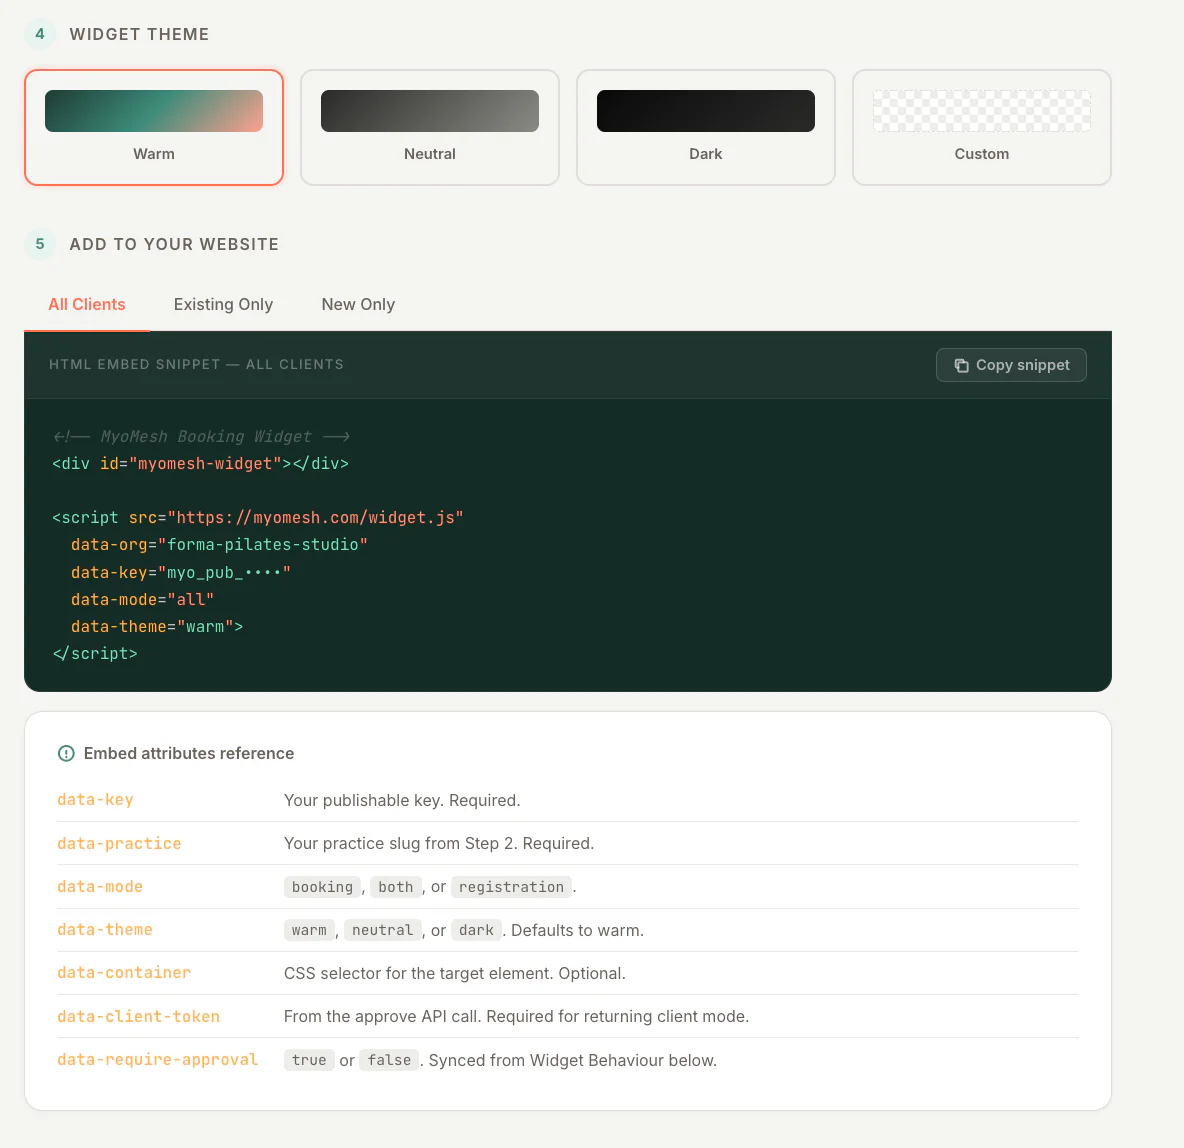Image resolution: width=1184 pixels, height=1148 pixels.
Task: Click the neutral value chip
Action: tap(382, 930)
